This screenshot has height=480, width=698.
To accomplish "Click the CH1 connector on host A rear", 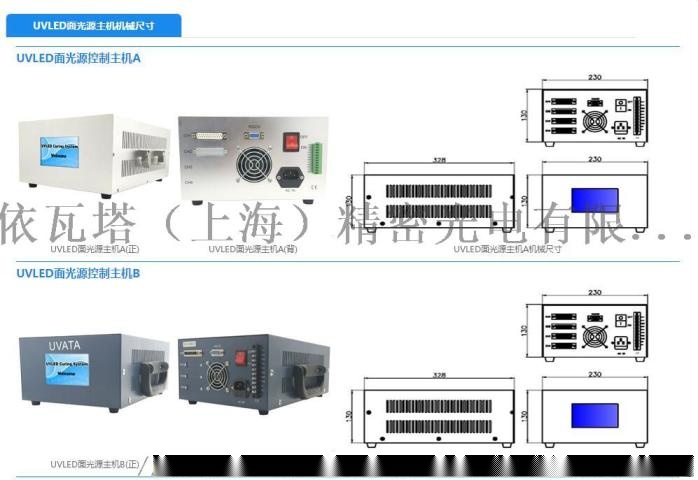I will [x=211, y=135].
